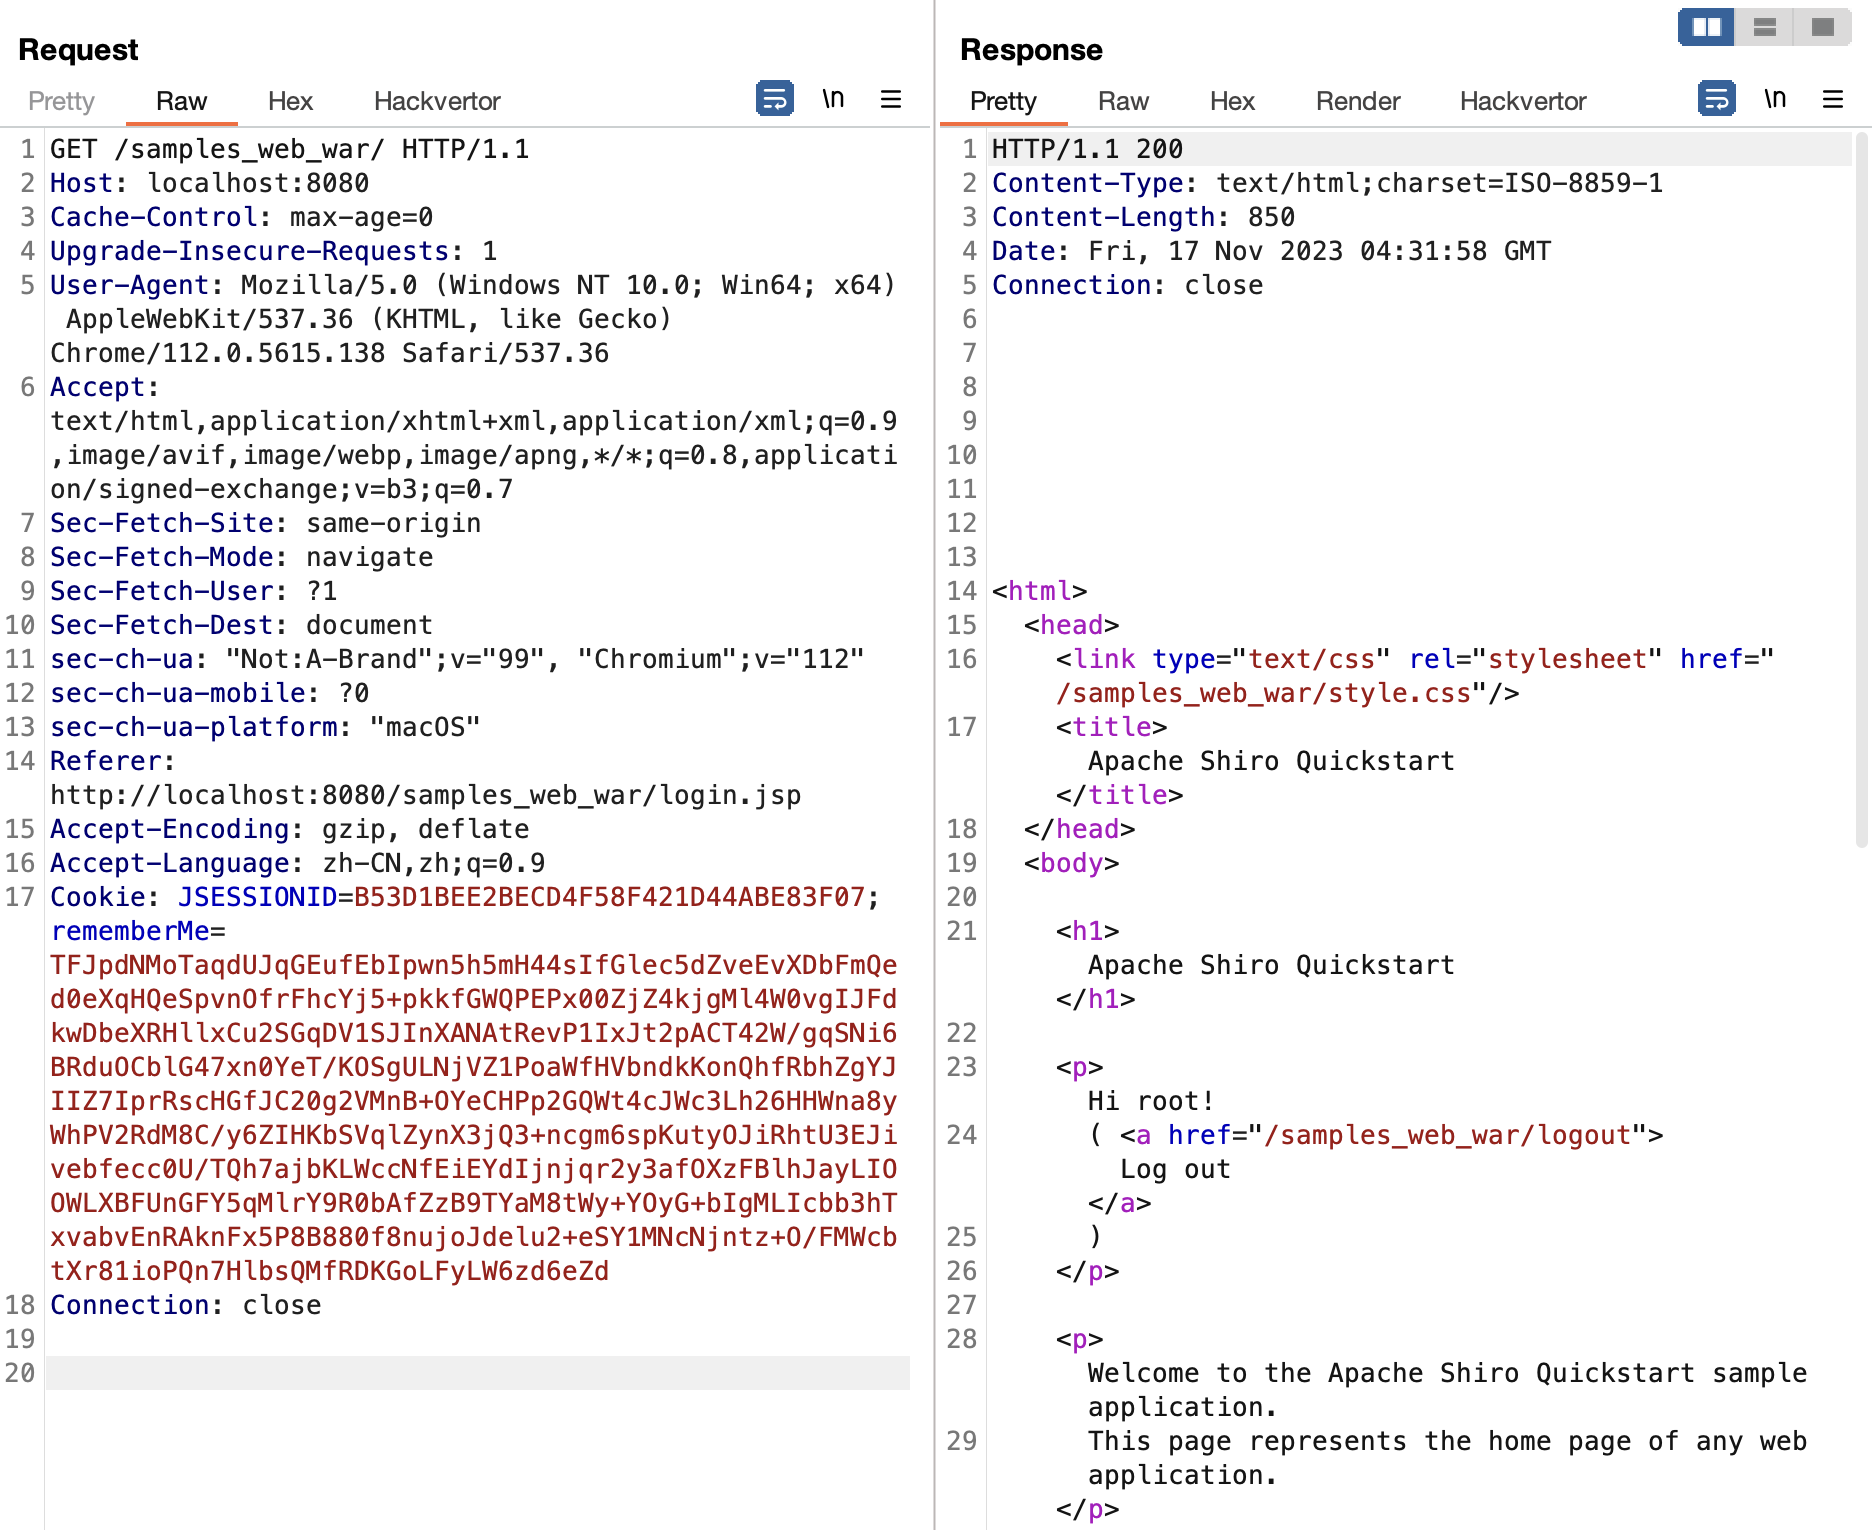1872x1530 pixels.
Task: Toggle word wrap icon in Response panel
Action: [1716, 99]
